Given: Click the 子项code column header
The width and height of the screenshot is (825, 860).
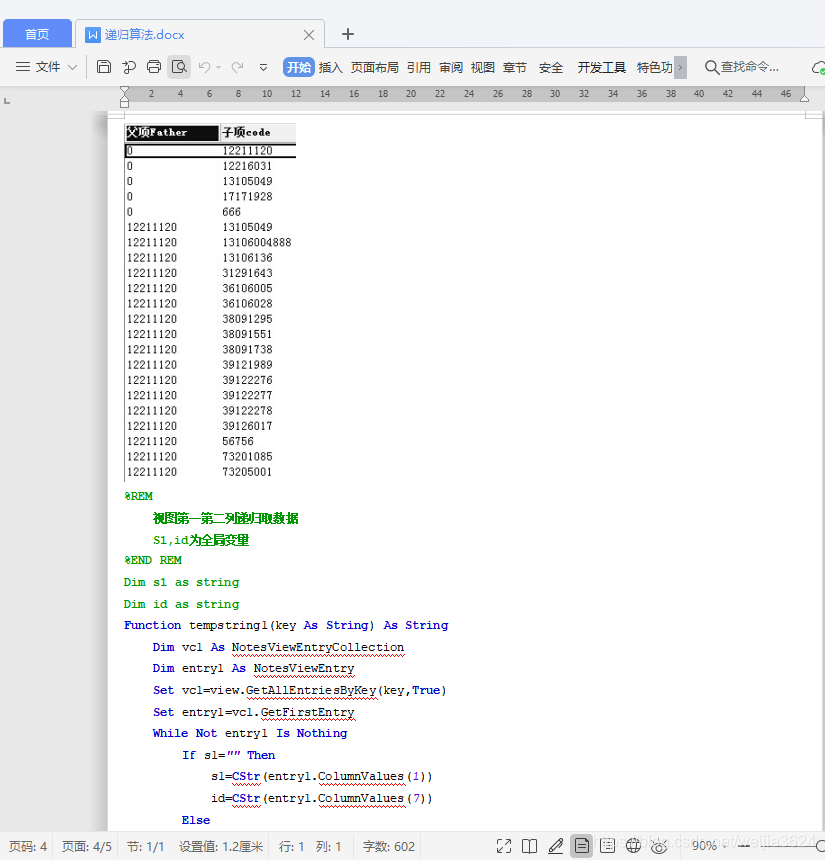Looking at the screenshot, I should (258, 132).
